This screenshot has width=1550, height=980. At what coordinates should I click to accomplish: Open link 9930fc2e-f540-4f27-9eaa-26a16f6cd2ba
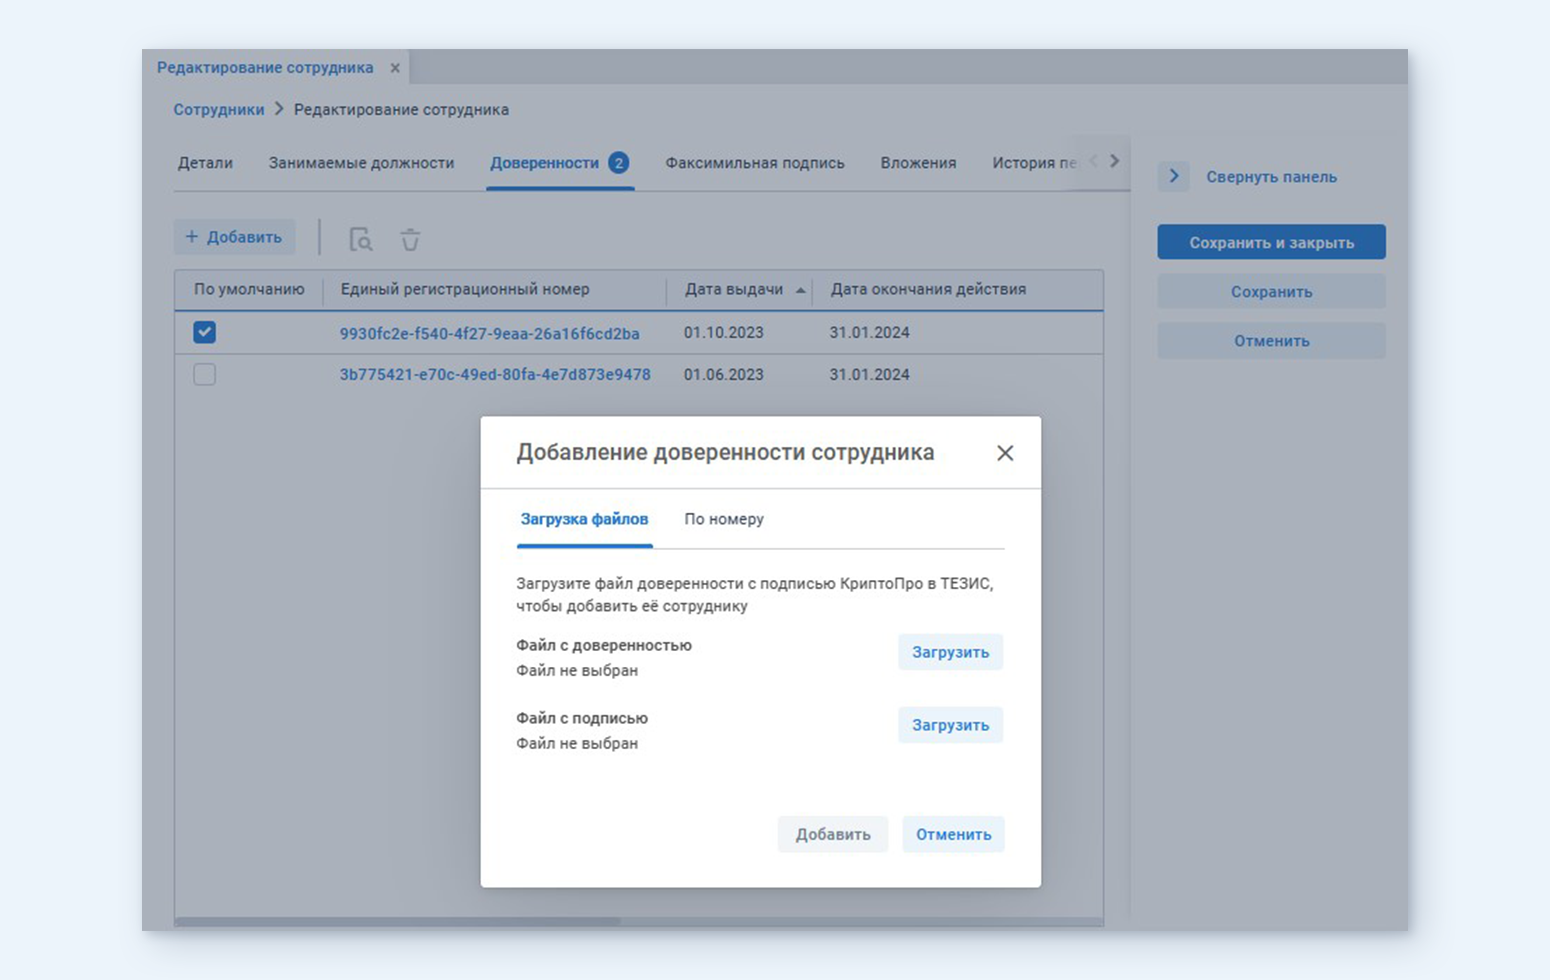pyautogui.click(x=489, y=334)
